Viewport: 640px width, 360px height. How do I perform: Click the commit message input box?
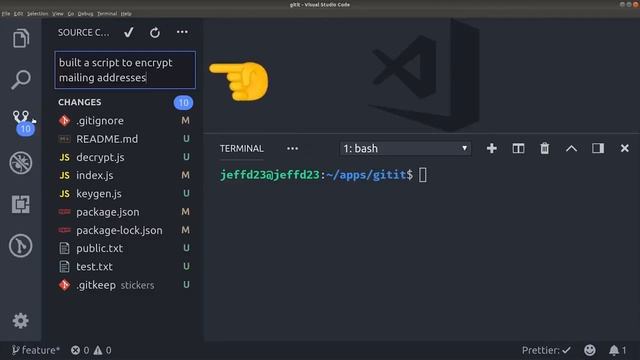[x=125, y=70]
